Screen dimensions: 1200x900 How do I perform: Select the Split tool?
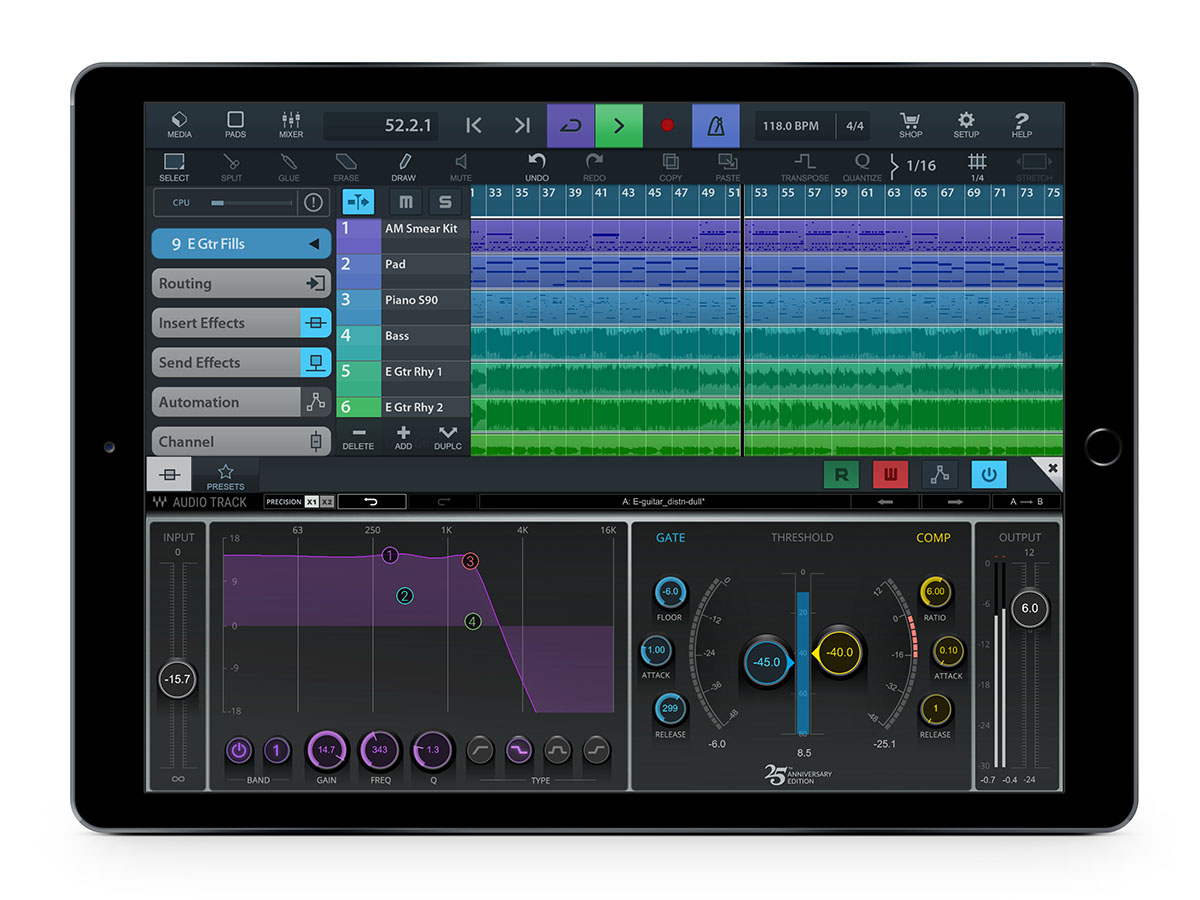(x=231, y=166)
